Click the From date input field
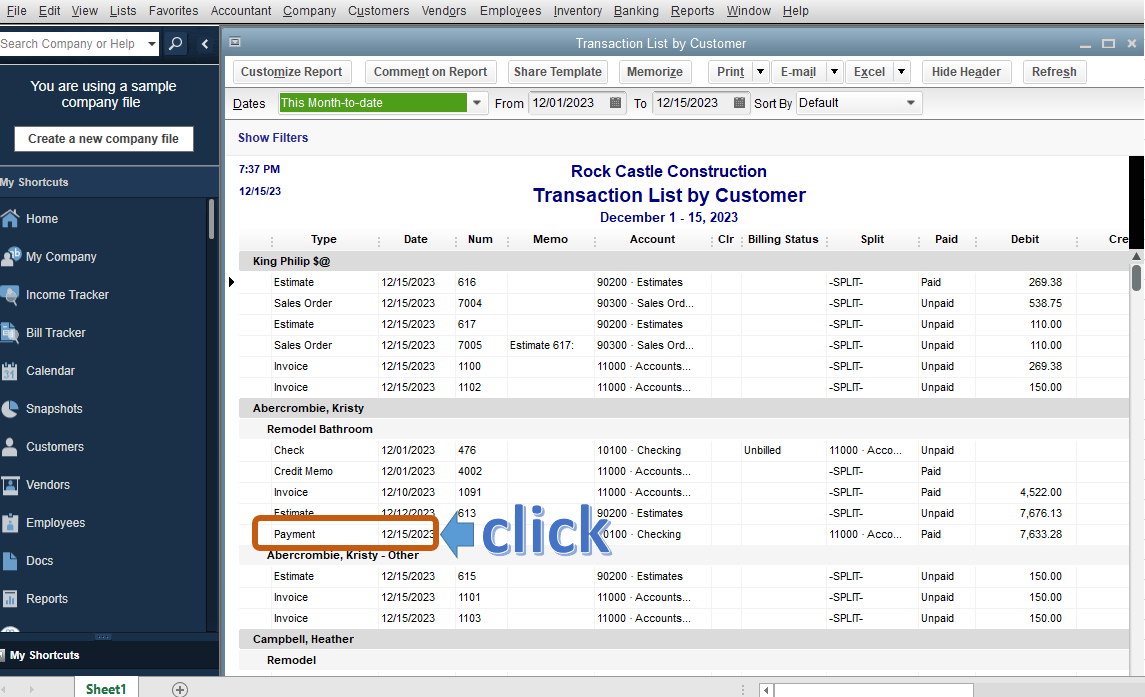The width and height of the screenshot is (1145, 697). point(568,103)
